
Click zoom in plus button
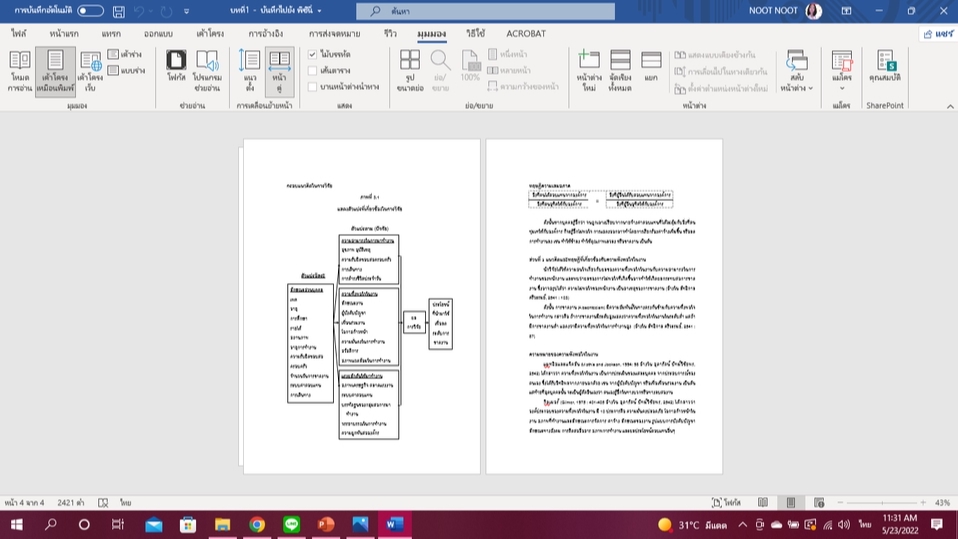[x=923, y=502]
